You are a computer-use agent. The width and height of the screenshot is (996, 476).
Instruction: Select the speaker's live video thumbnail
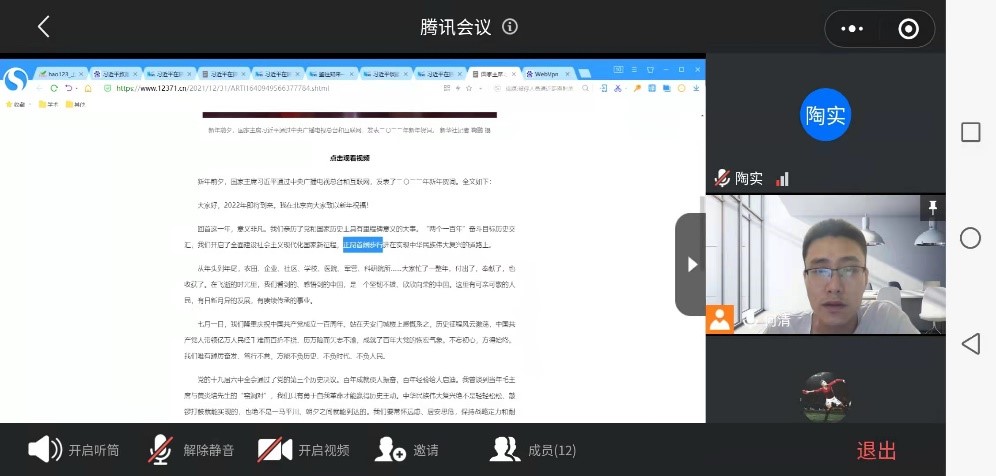(x=825, y=265)
